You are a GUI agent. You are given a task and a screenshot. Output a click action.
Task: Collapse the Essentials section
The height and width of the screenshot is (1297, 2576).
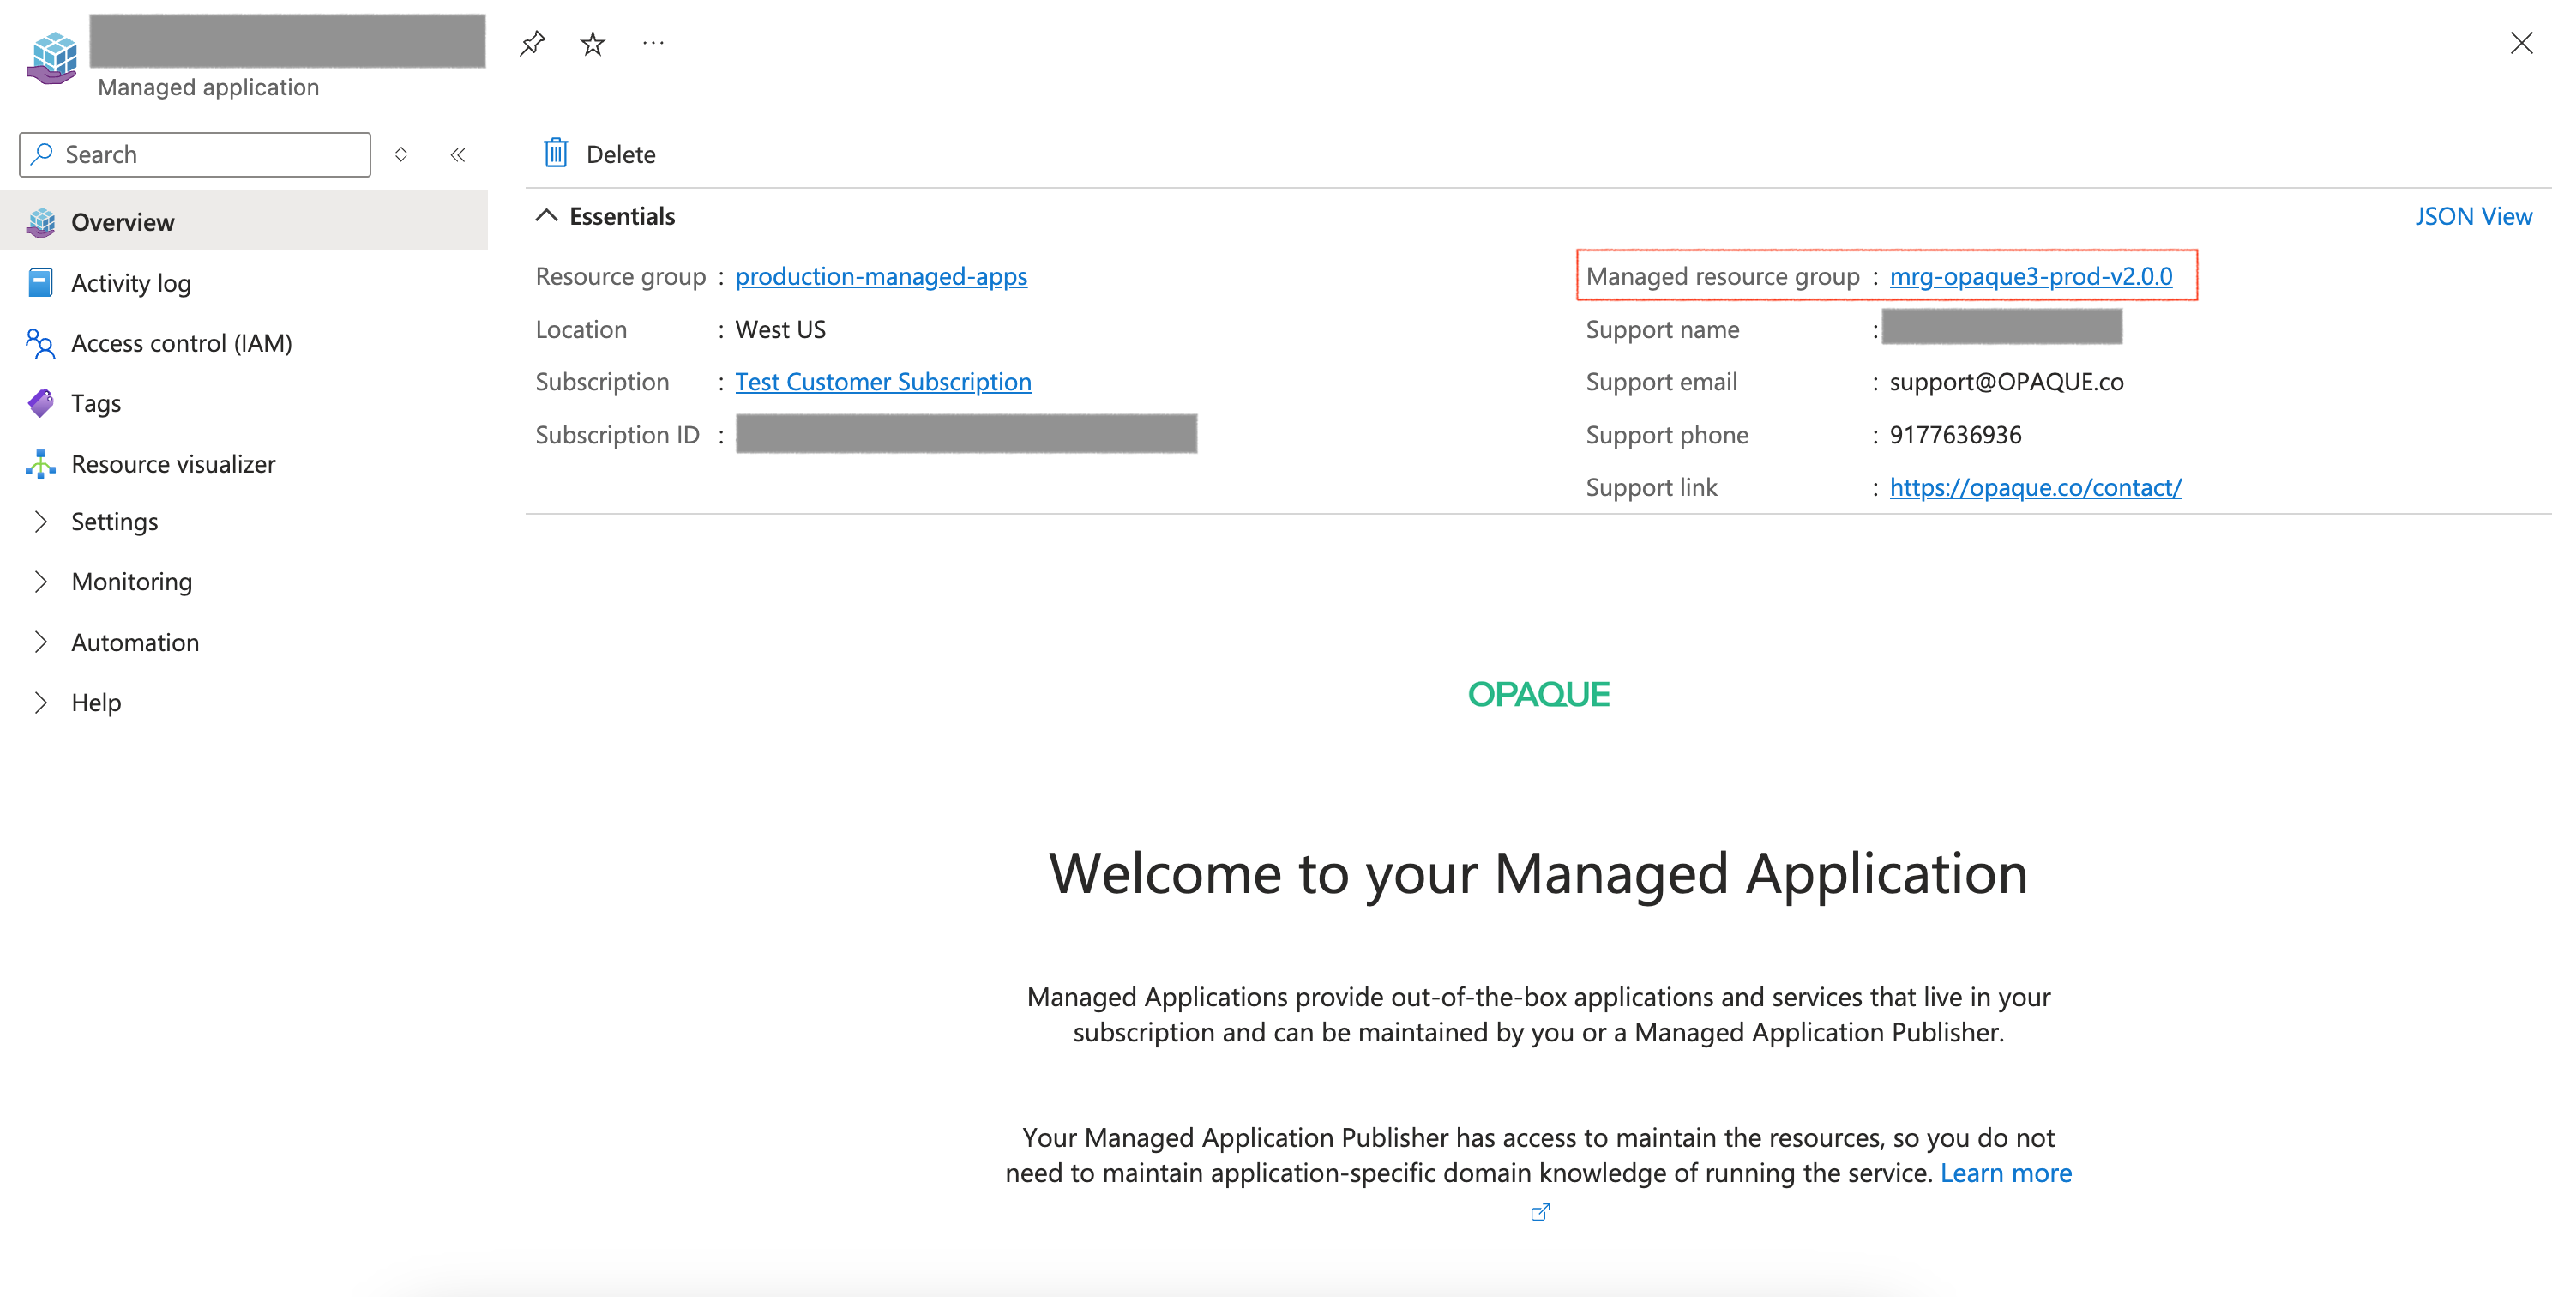point(547,216)
